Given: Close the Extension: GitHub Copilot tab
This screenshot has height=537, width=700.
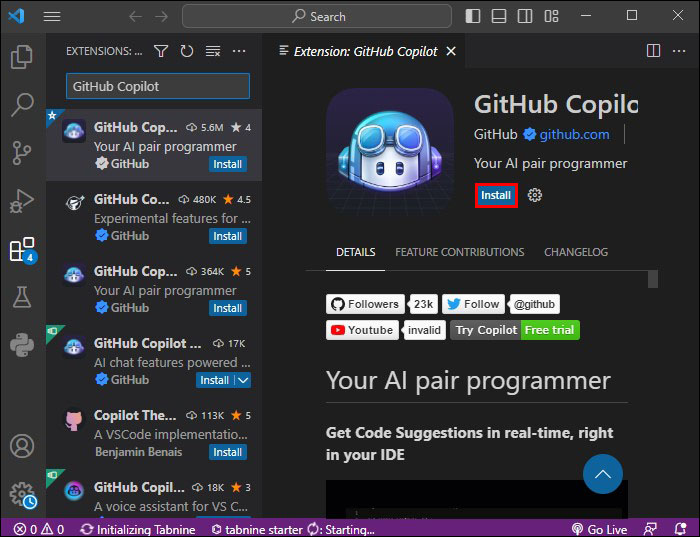Looking at the screenshot, I should click(451, 51).
